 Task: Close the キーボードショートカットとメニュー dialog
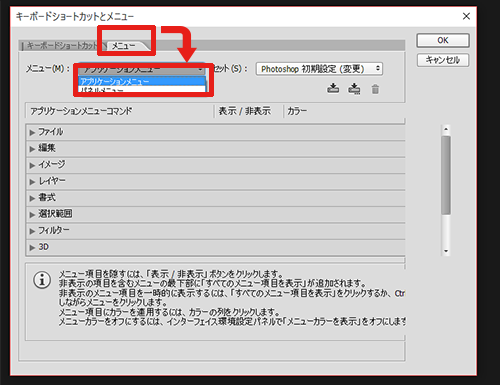(466, 16)
